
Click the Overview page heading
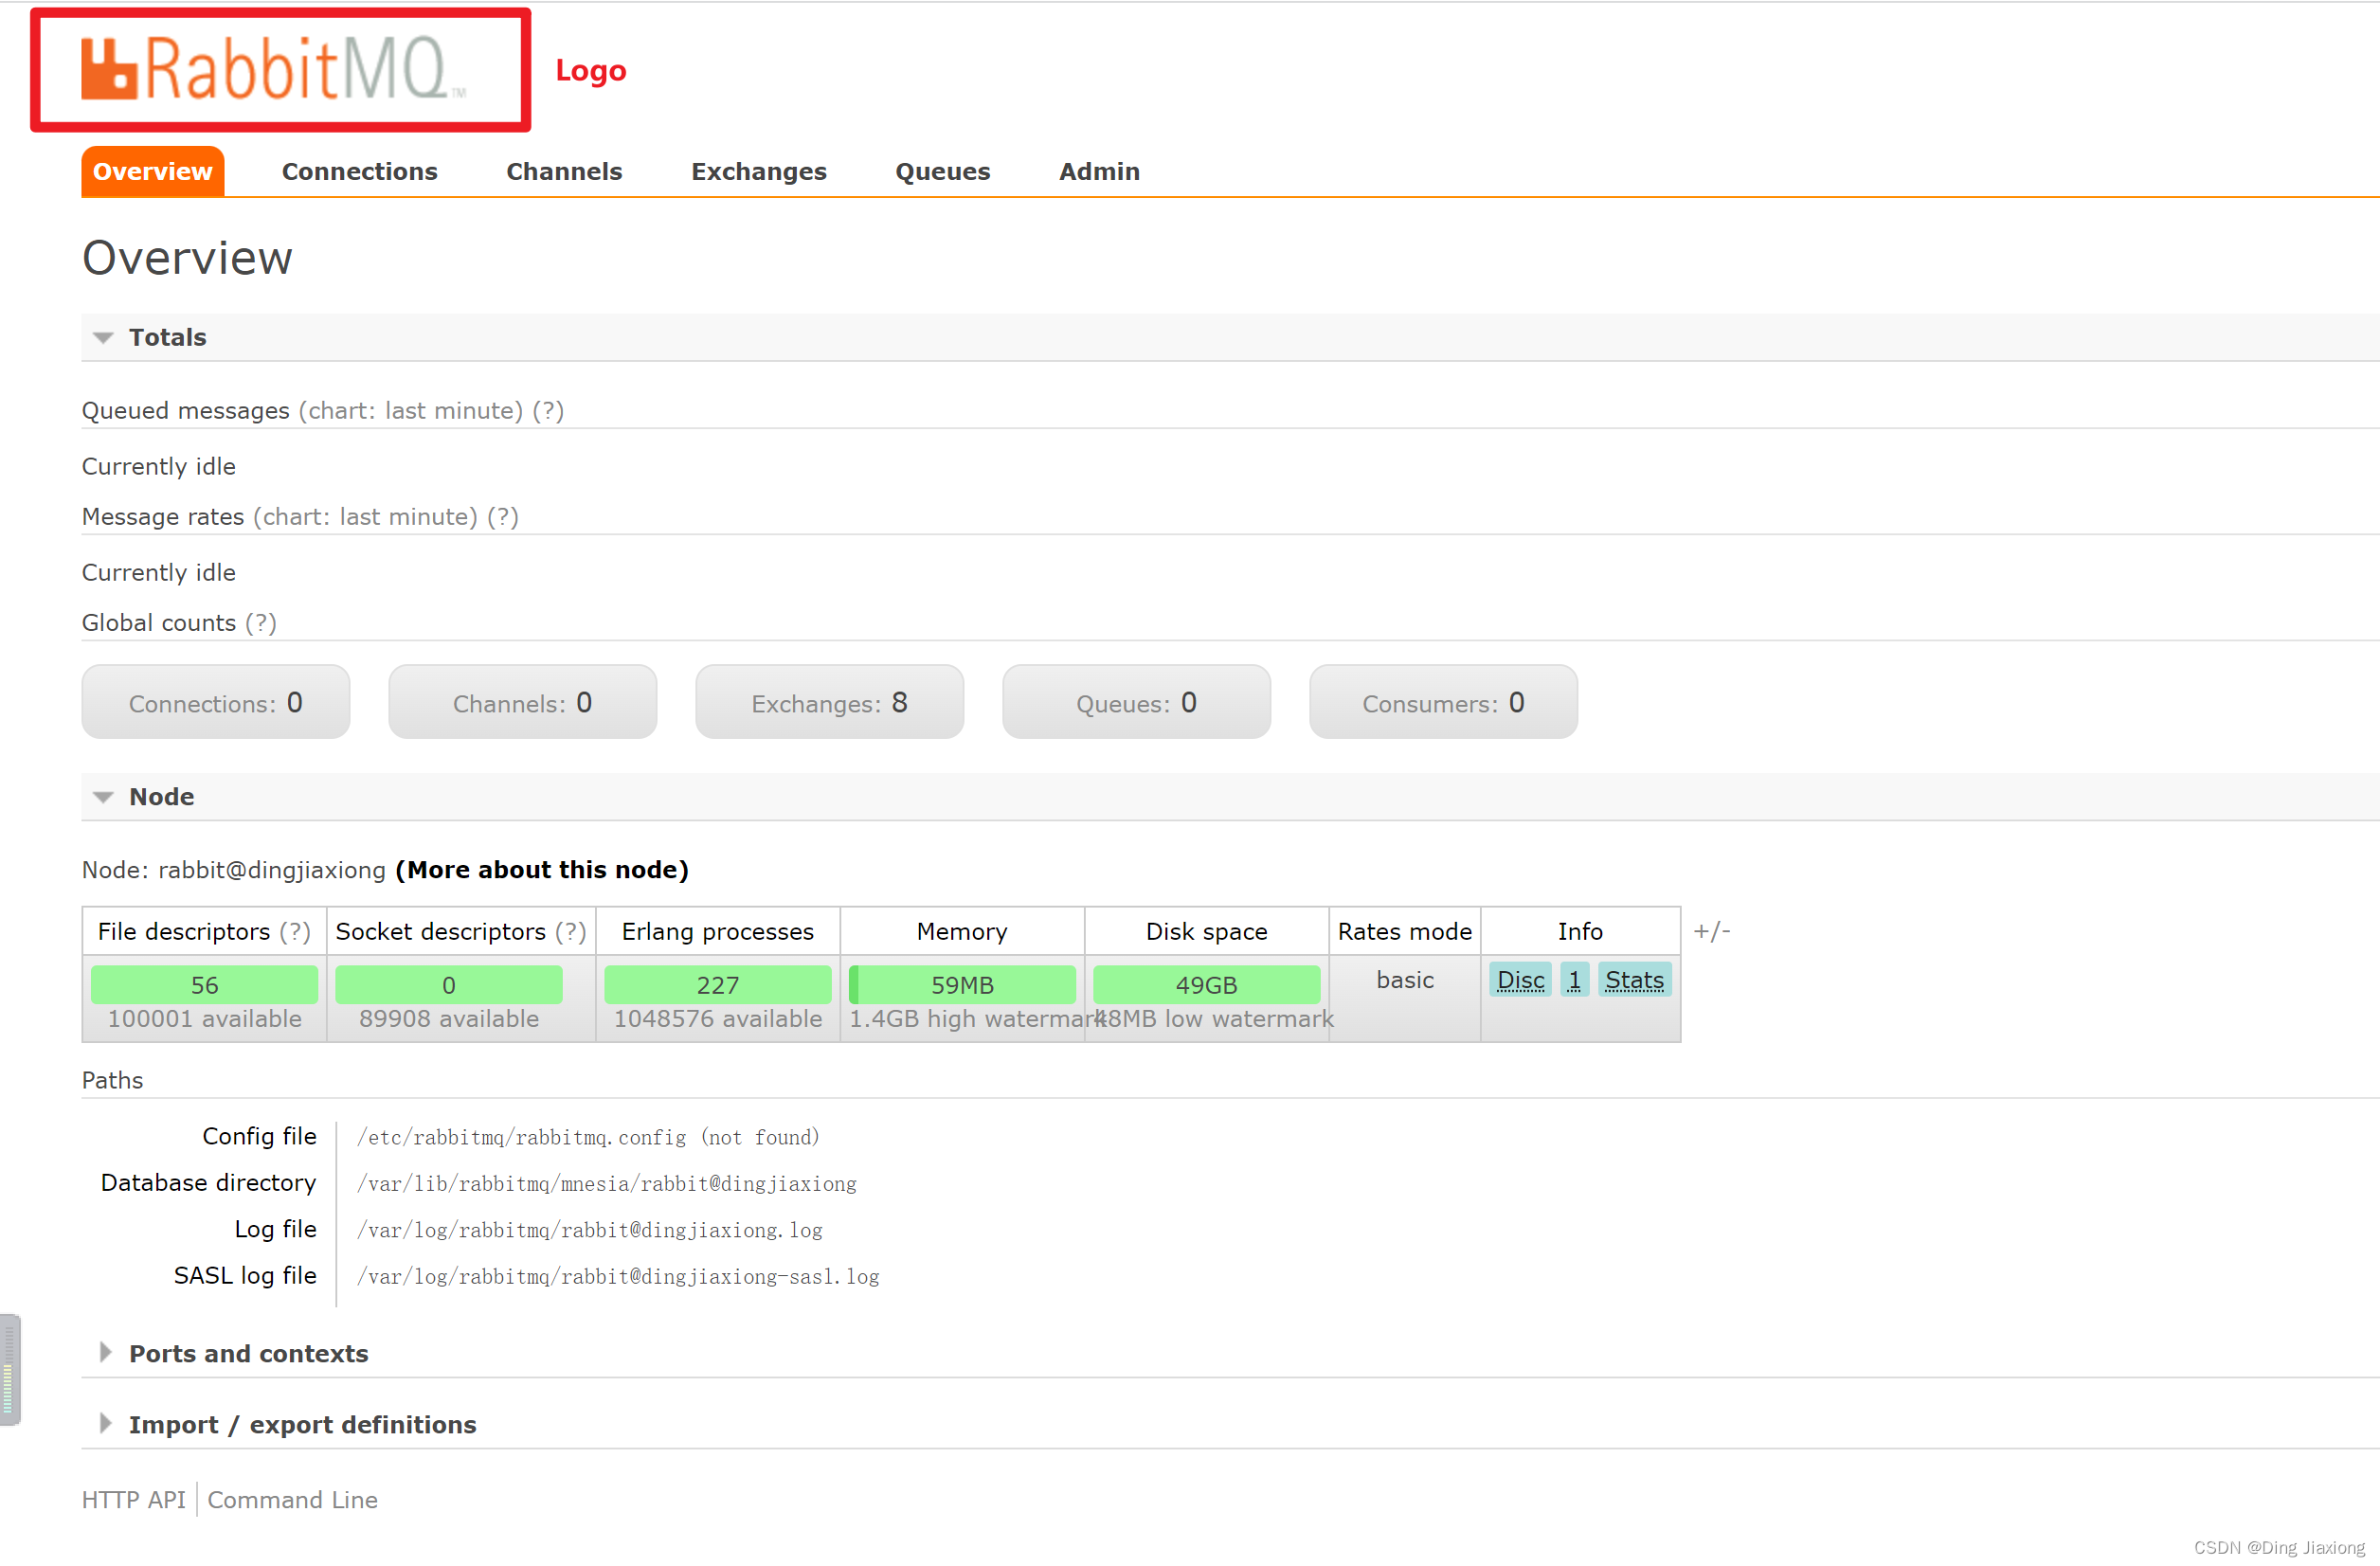187,258
